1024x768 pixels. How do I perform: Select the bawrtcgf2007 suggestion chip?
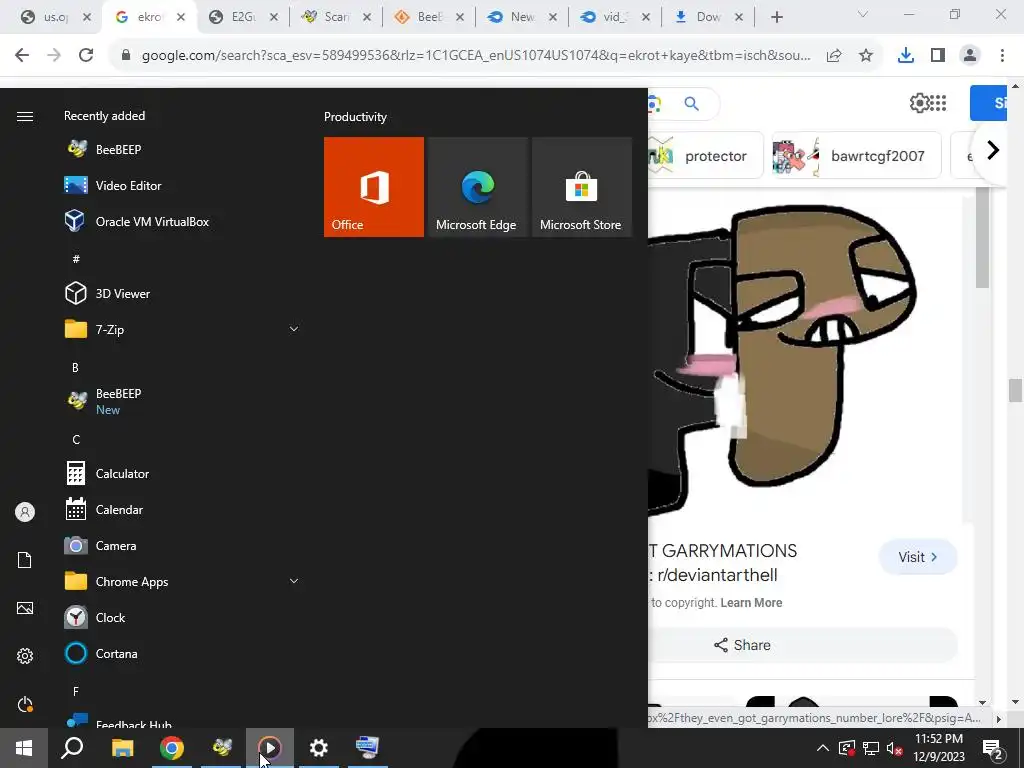pos(857,155)
